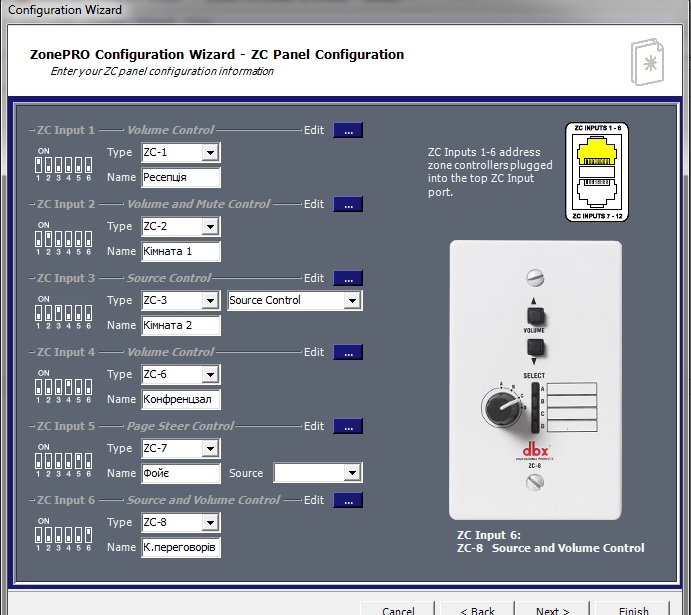Open the Edit button for ZC Input 2
This screenshot has width=691, height=615.
(x=347, y=204)
